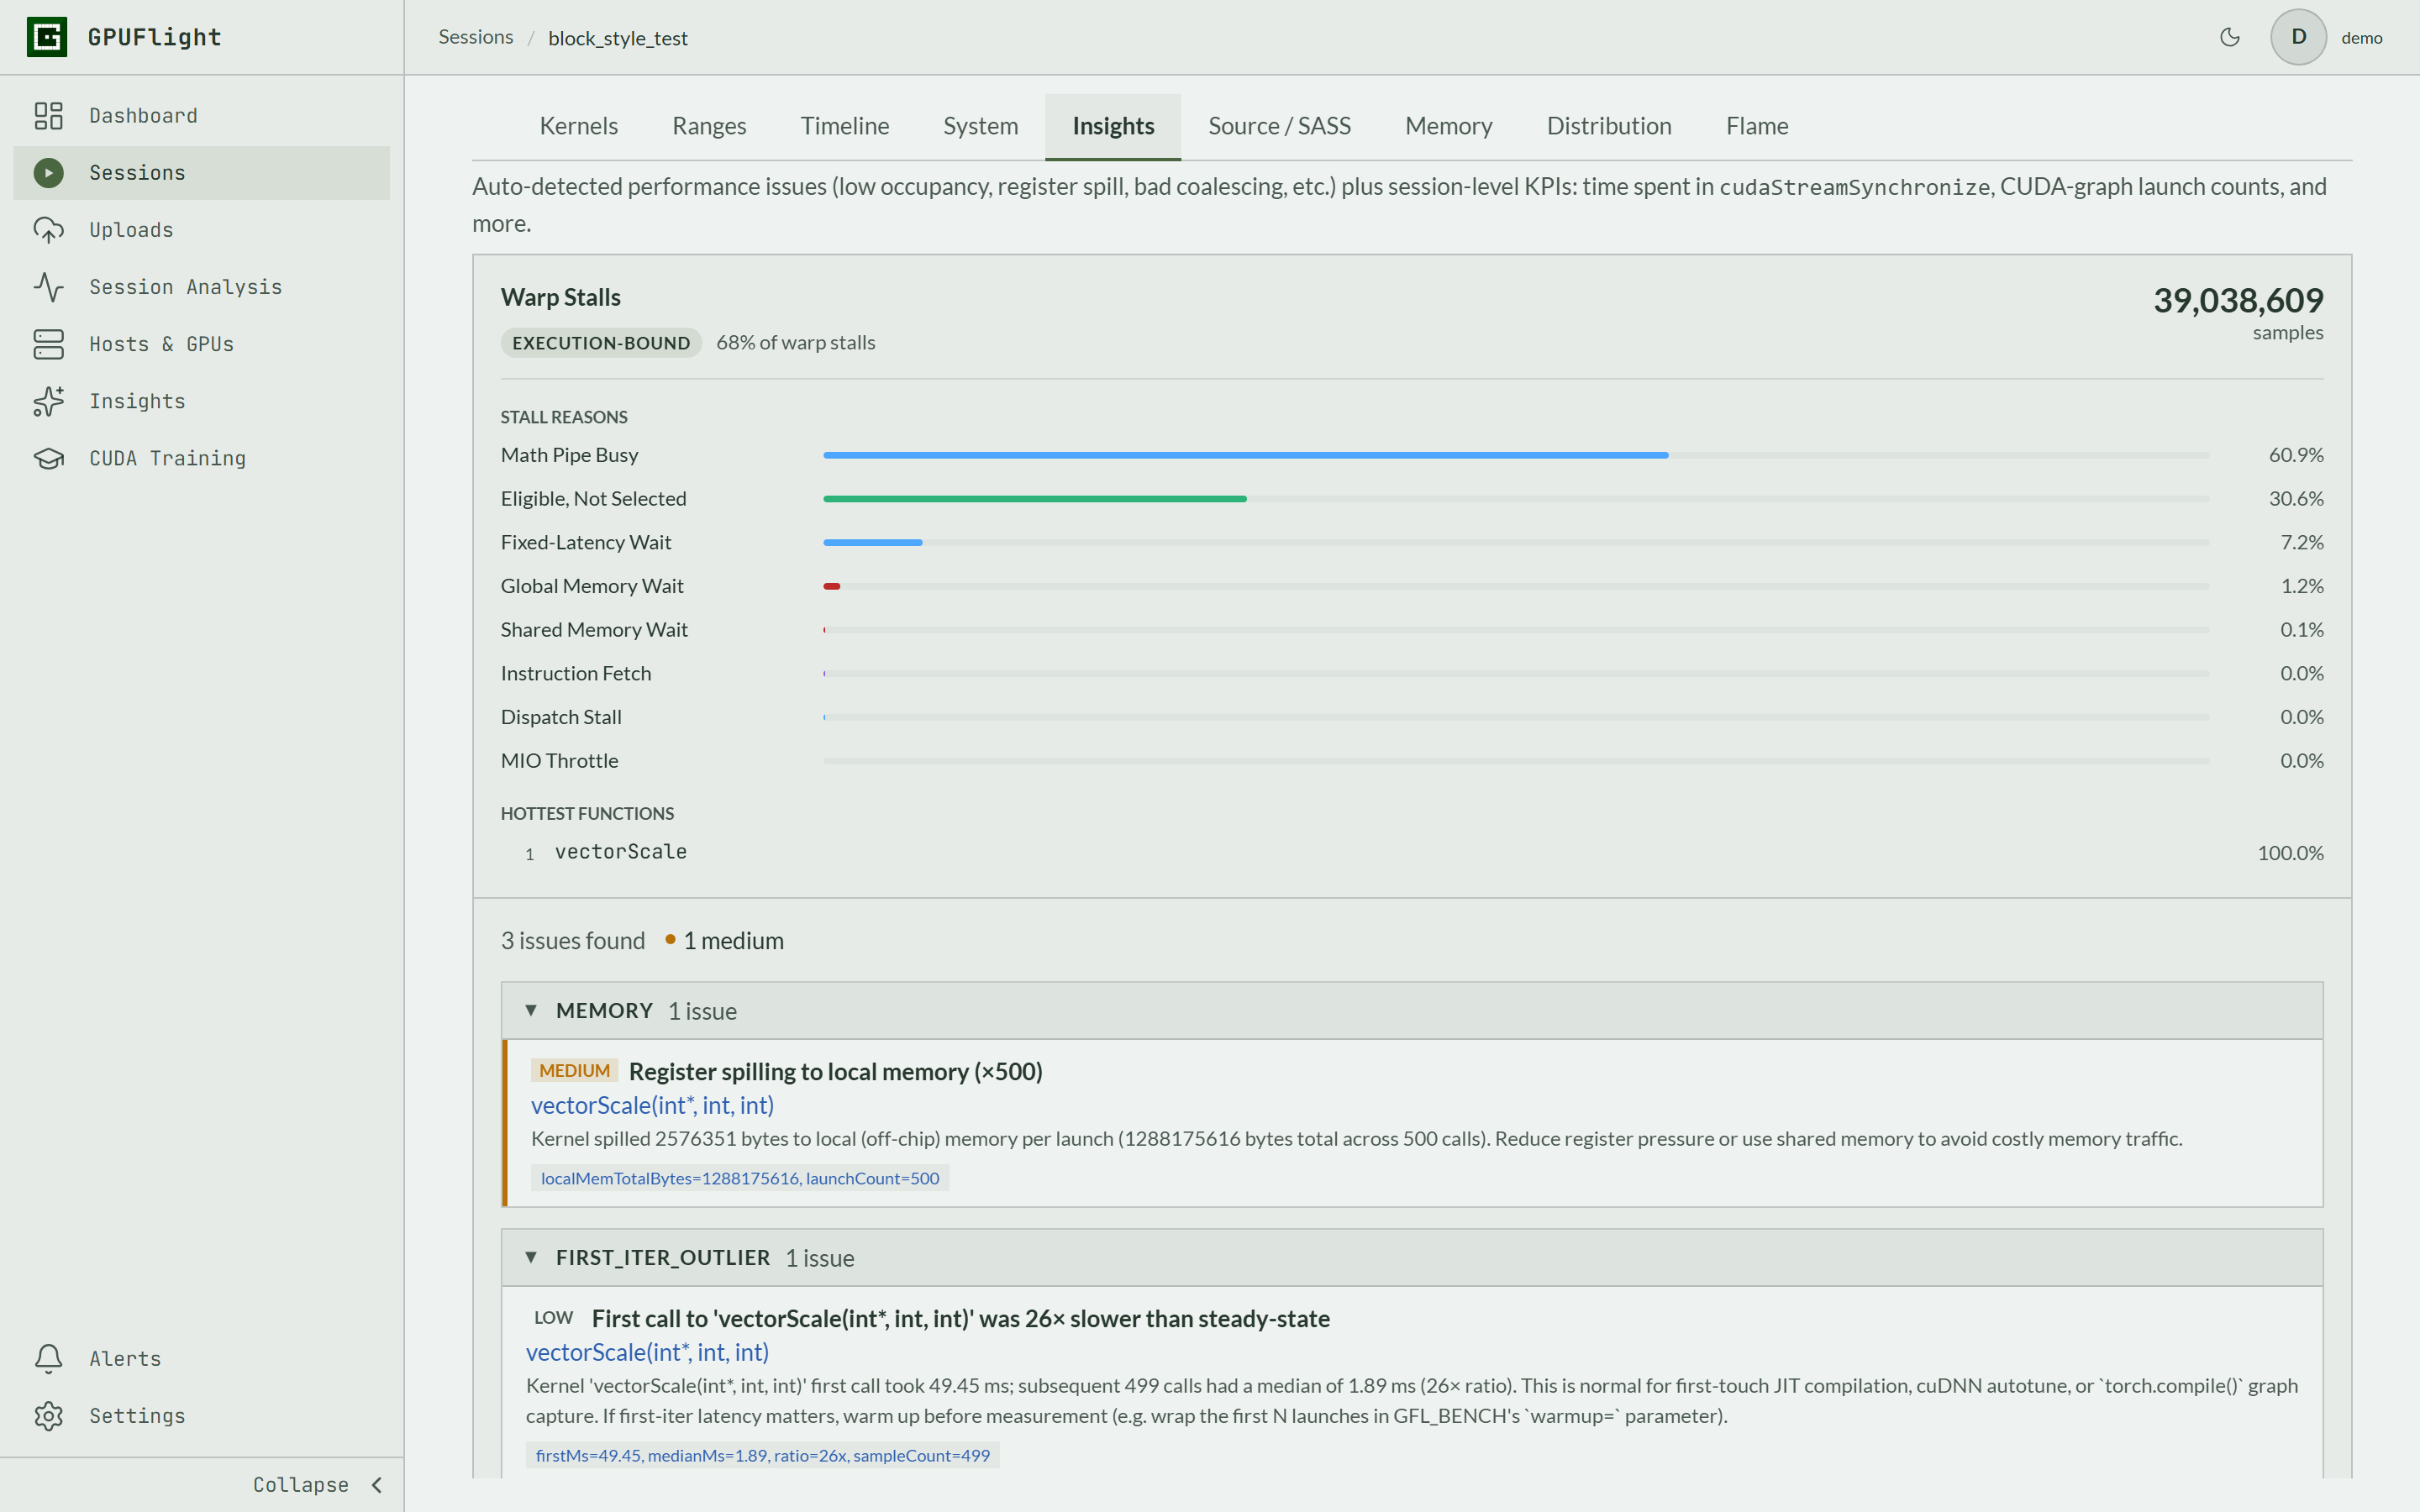Screen dimensions: 2420x1512
Task: Open Settings gear icon
Action: point(48,1415)
